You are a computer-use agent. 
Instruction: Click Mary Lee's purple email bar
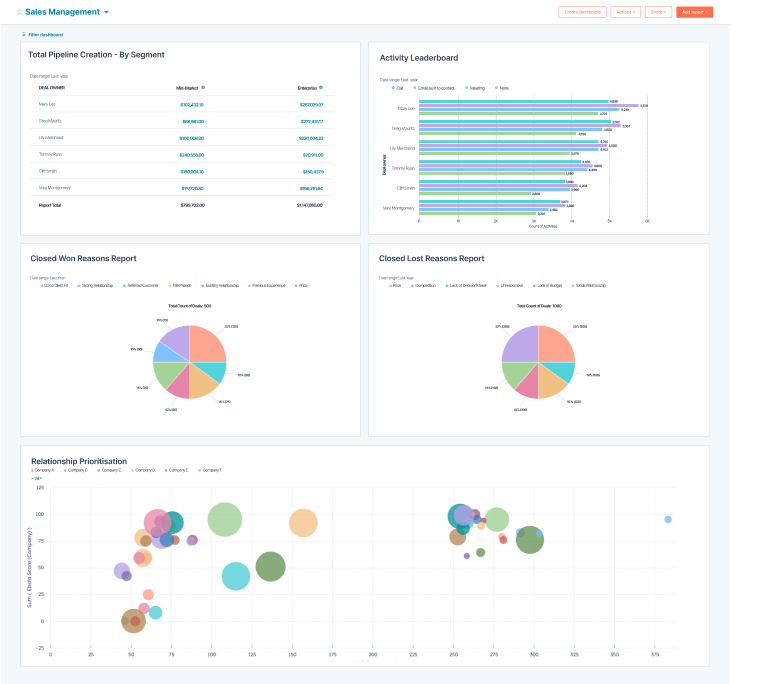(x=529, y=106)
